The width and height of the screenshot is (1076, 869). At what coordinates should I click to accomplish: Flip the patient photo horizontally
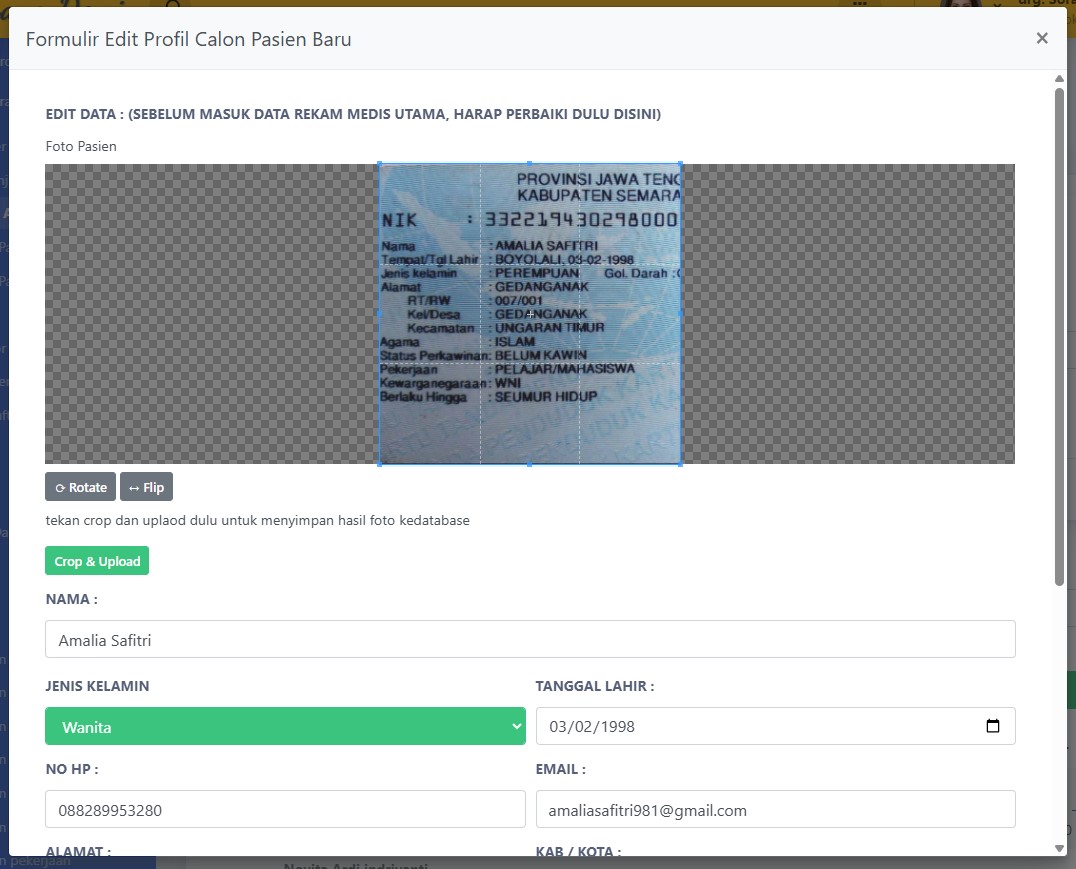146,487
